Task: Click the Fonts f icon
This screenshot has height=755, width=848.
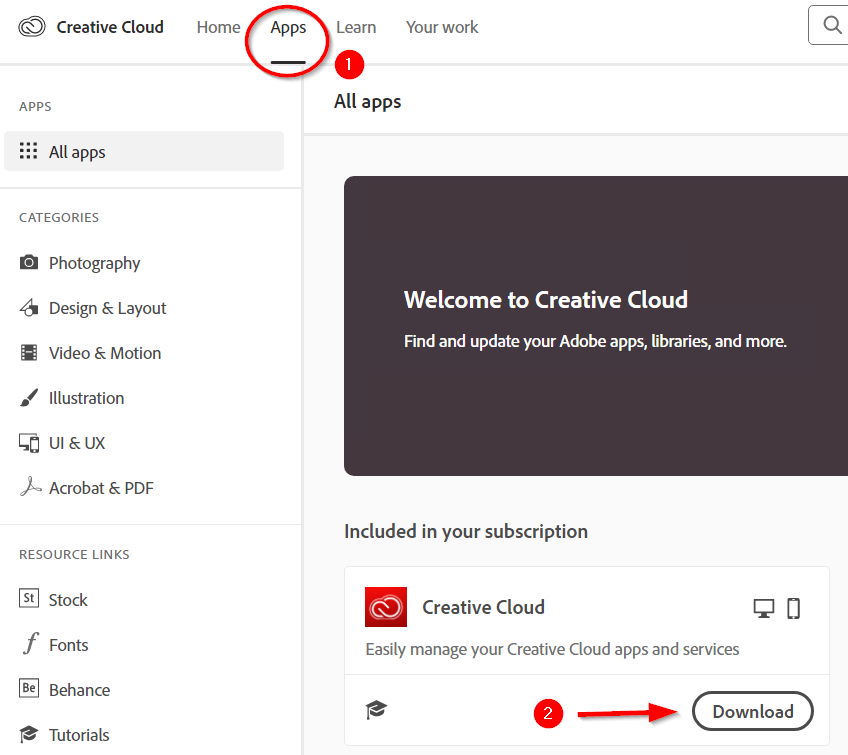Action: pos(31,643)
